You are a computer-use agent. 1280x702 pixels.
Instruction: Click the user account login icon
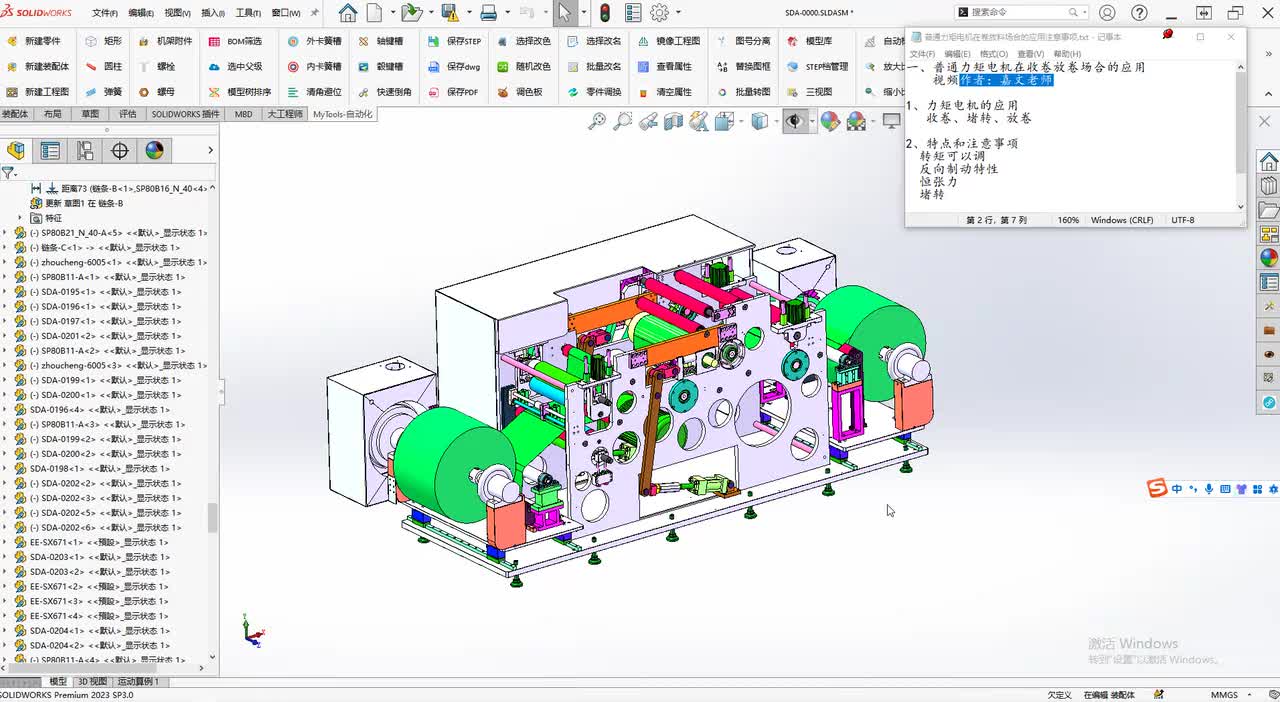coord(1107,13)
